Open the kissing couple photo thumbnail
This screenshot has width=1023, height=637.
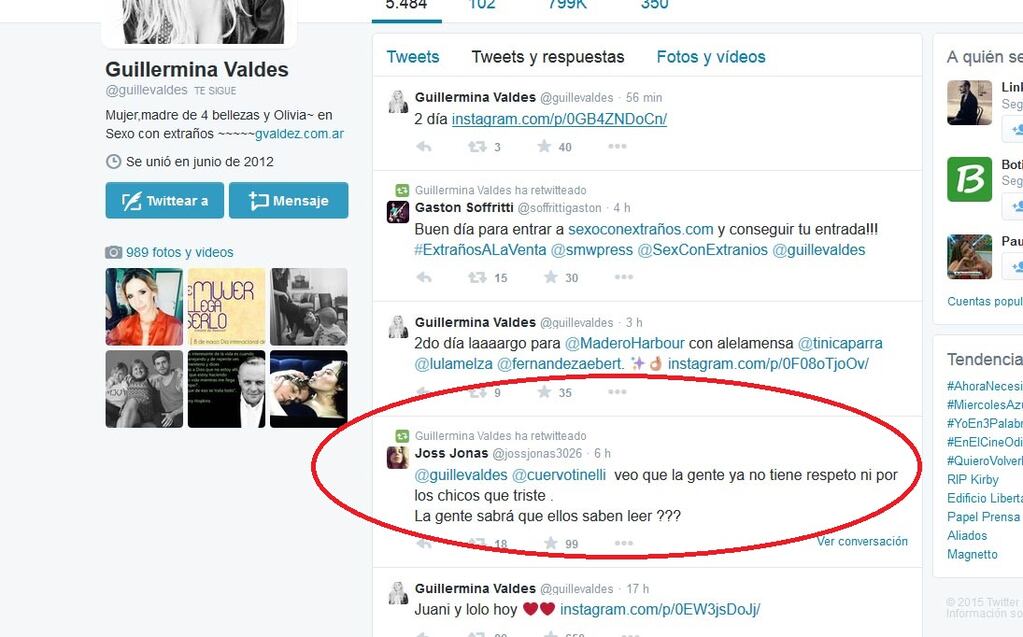pyautogui.click(x=309, y=389)
